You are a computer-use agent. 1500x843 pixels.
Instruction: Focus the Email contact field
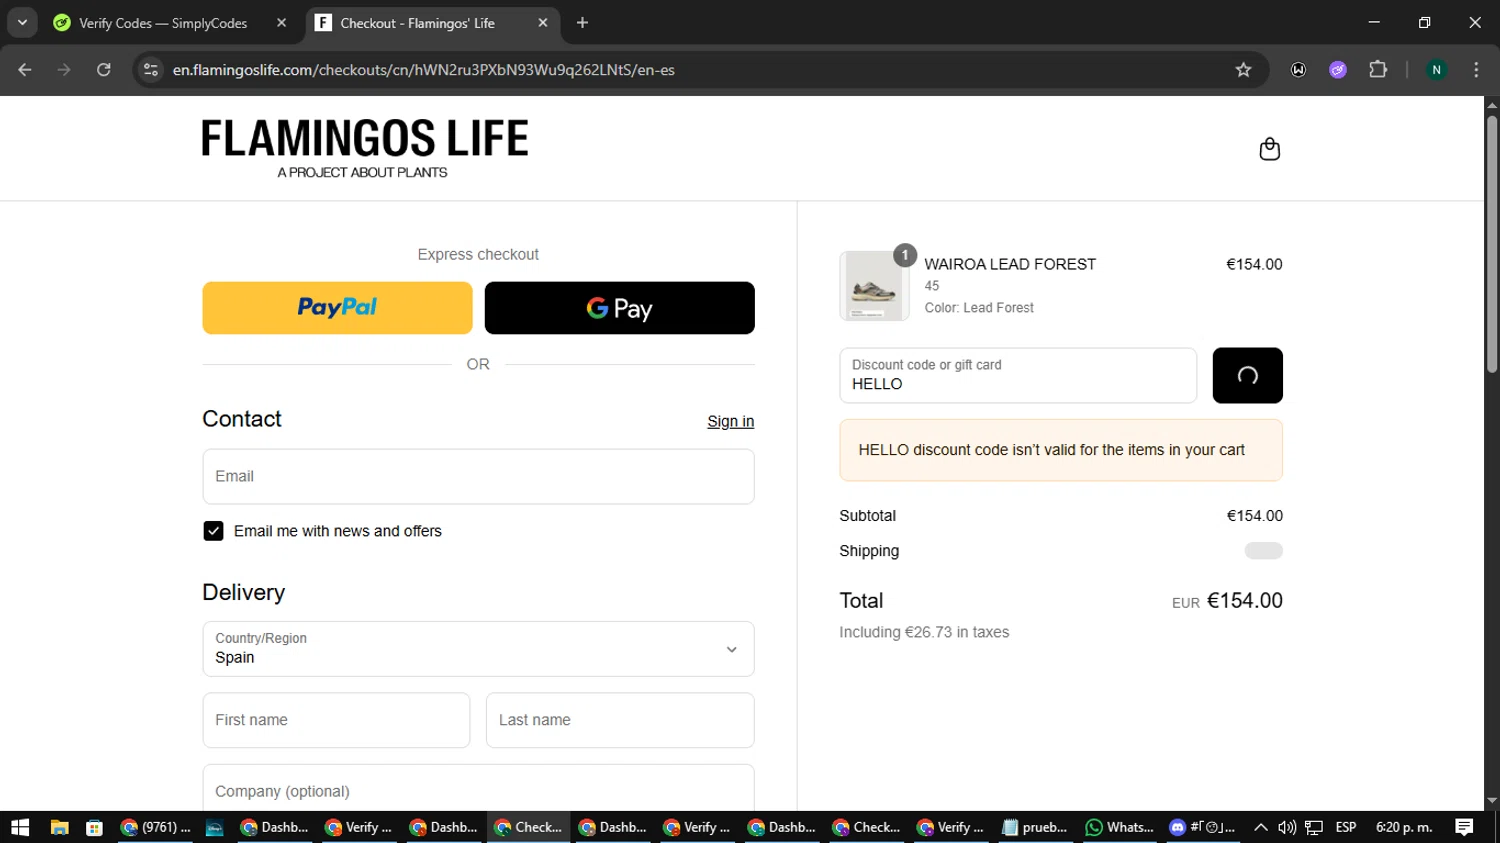pyautogui.click(x=478, y=477)
